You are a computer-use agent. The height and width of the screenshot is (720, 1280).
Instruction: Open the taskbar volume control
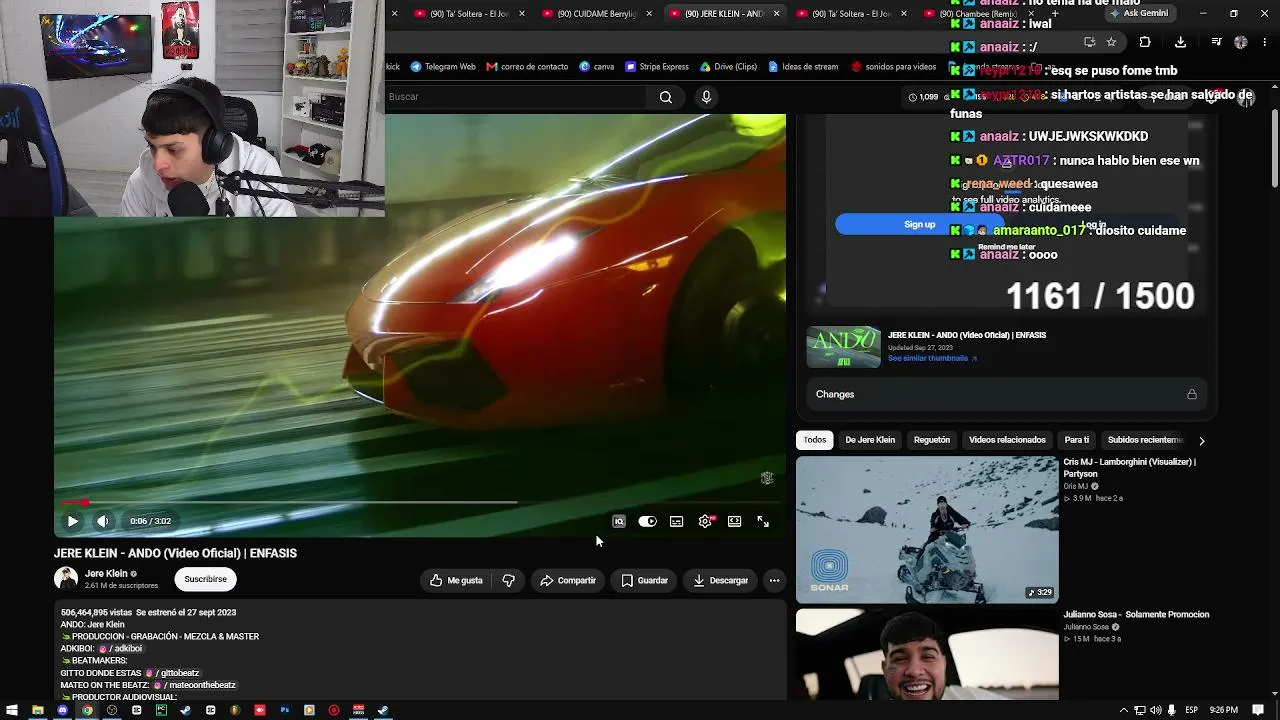click(x=1157, y=710)
